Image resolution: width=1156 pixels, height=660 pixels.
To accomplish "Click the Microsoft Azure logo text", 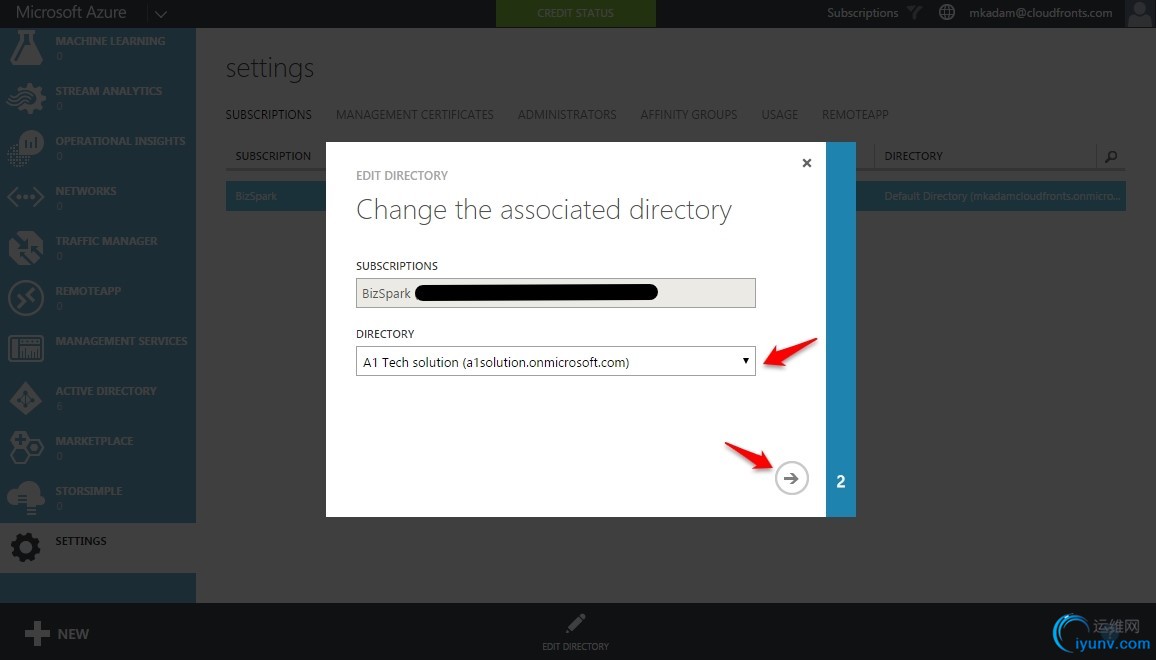I will 71,13.
